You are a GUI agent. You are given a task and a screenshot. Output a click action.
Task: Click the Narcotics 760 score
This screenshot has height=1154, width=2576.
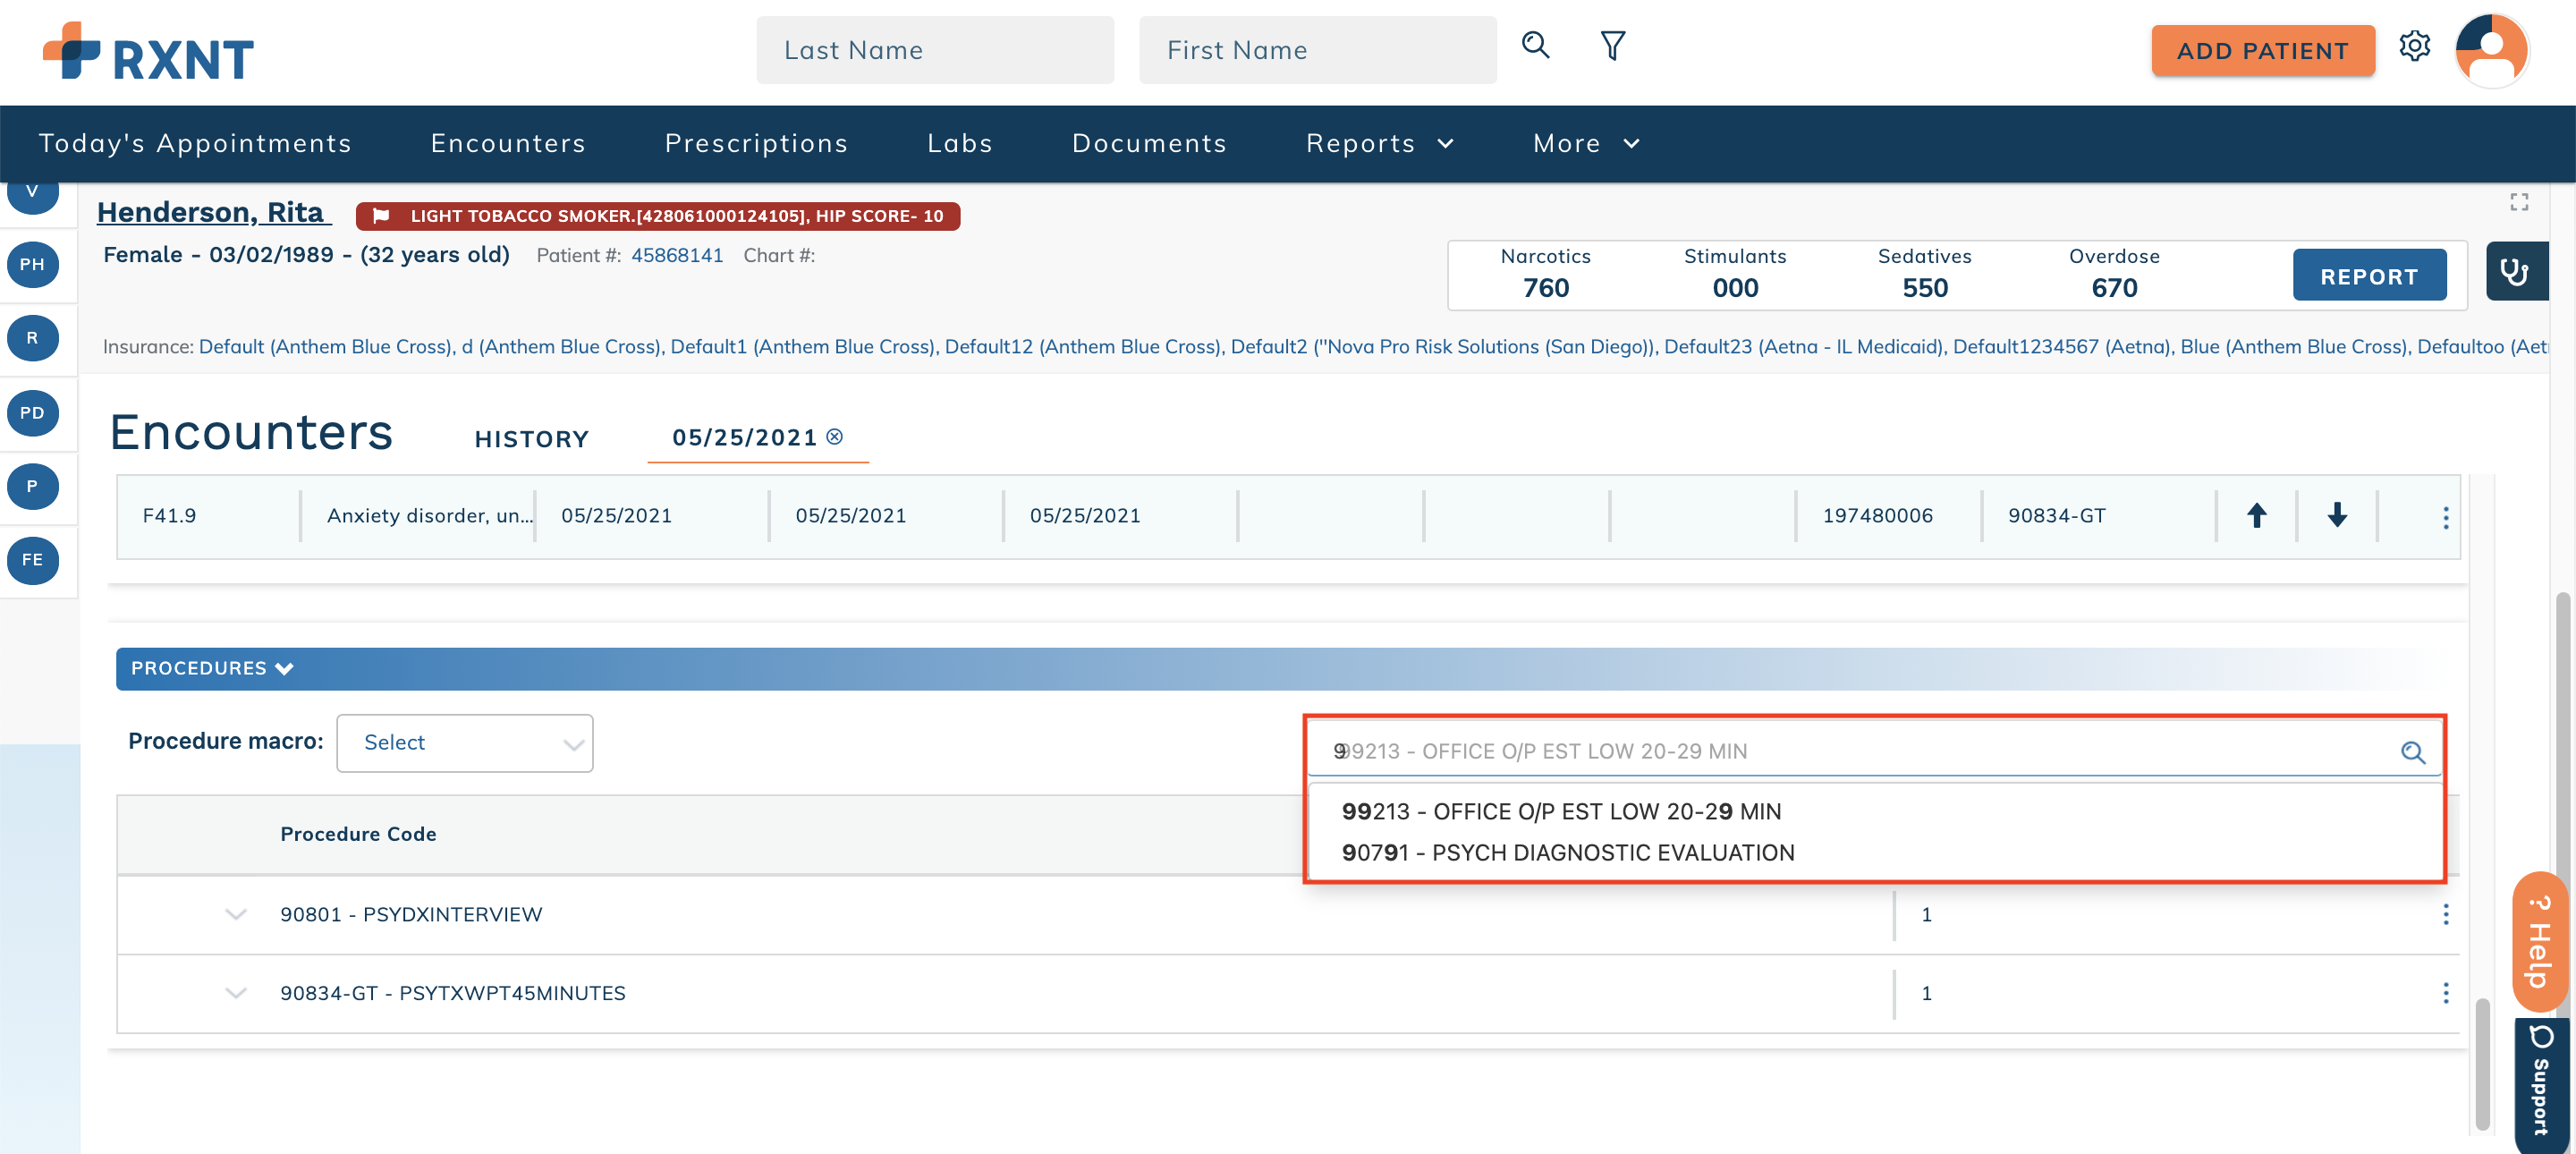click(1545, 273)
